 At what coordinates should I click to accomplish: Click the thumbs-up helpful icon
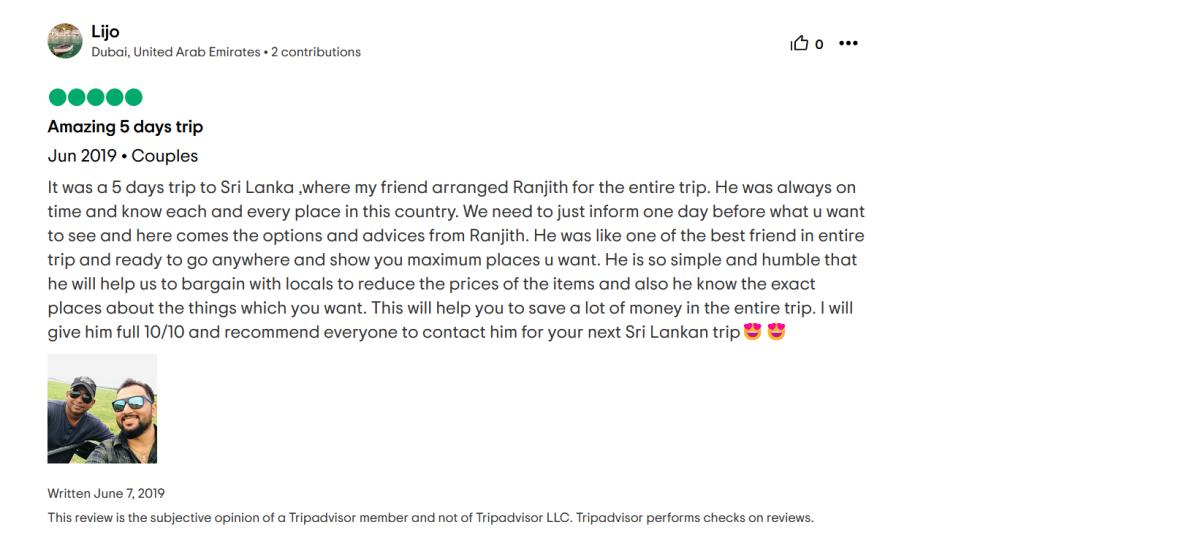[x=799, y=43]
